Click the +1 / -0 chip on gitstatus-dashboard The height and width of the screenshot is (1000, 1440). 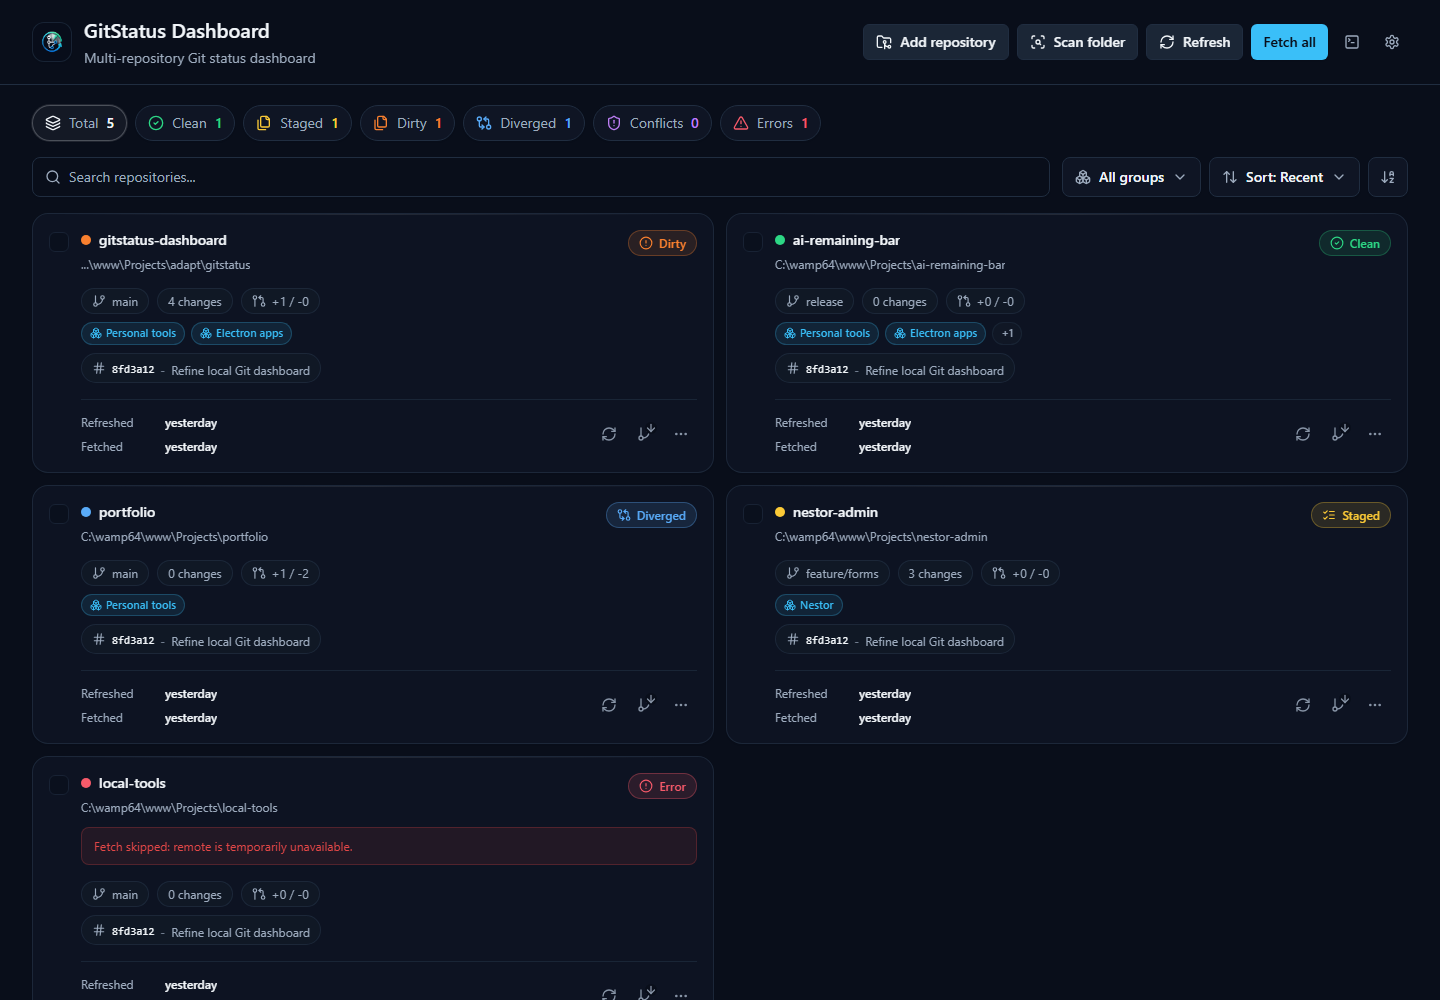point(281,301)
